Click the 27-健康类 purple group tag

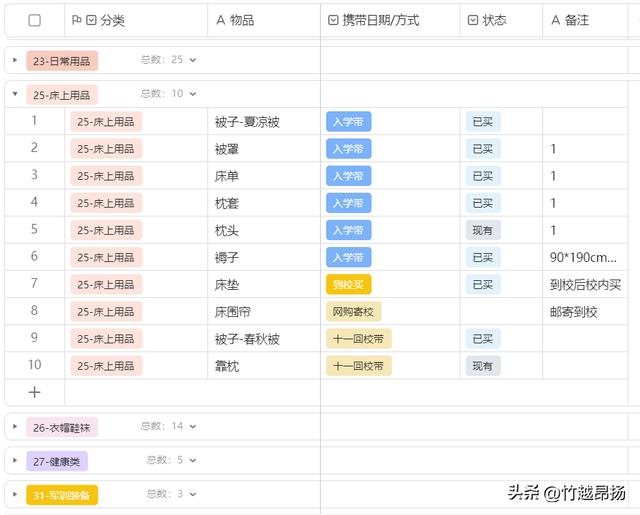pyautogui.click(x=57, y=461)
